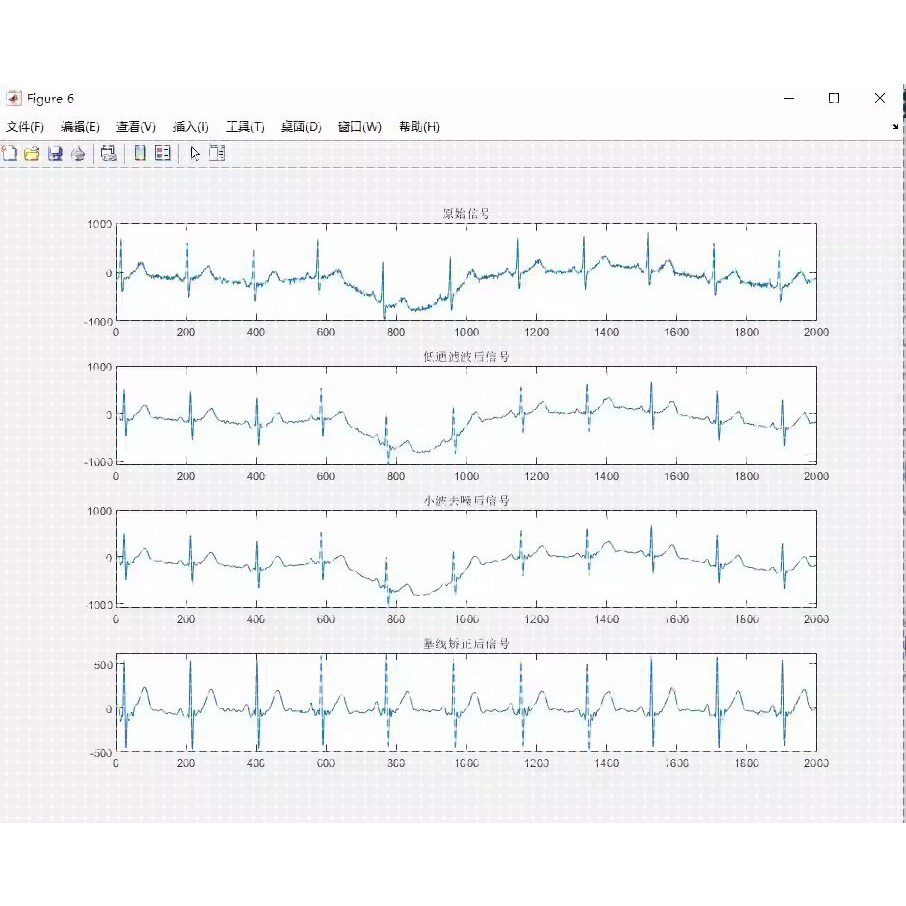
Task: Click x-axis label 2000 under 原始信号 plot
Action: [x=816, y=332]
